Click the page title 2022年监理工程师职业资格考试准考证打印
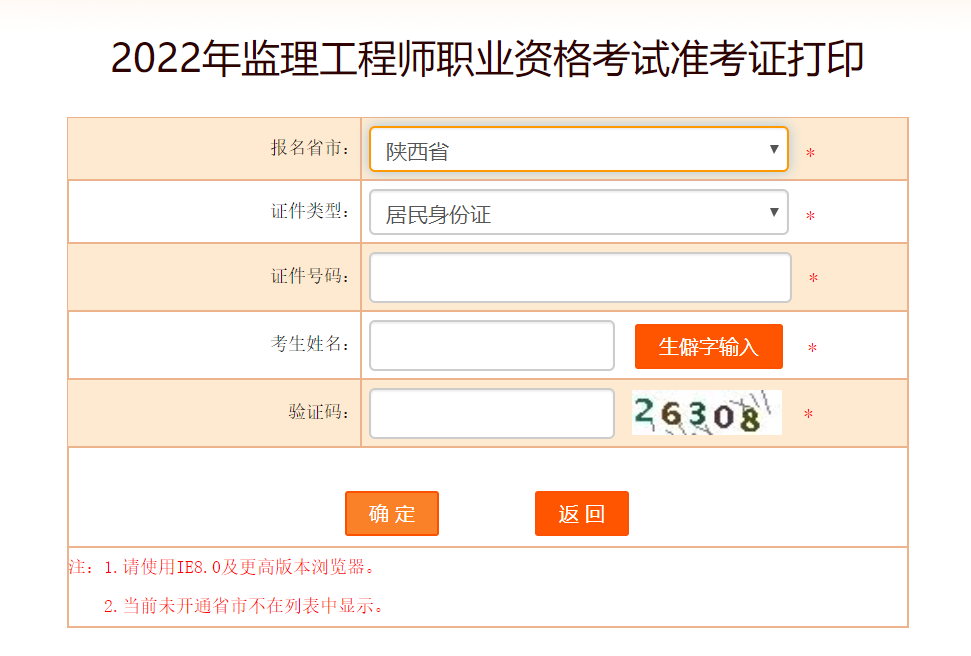 pos(485,58)
